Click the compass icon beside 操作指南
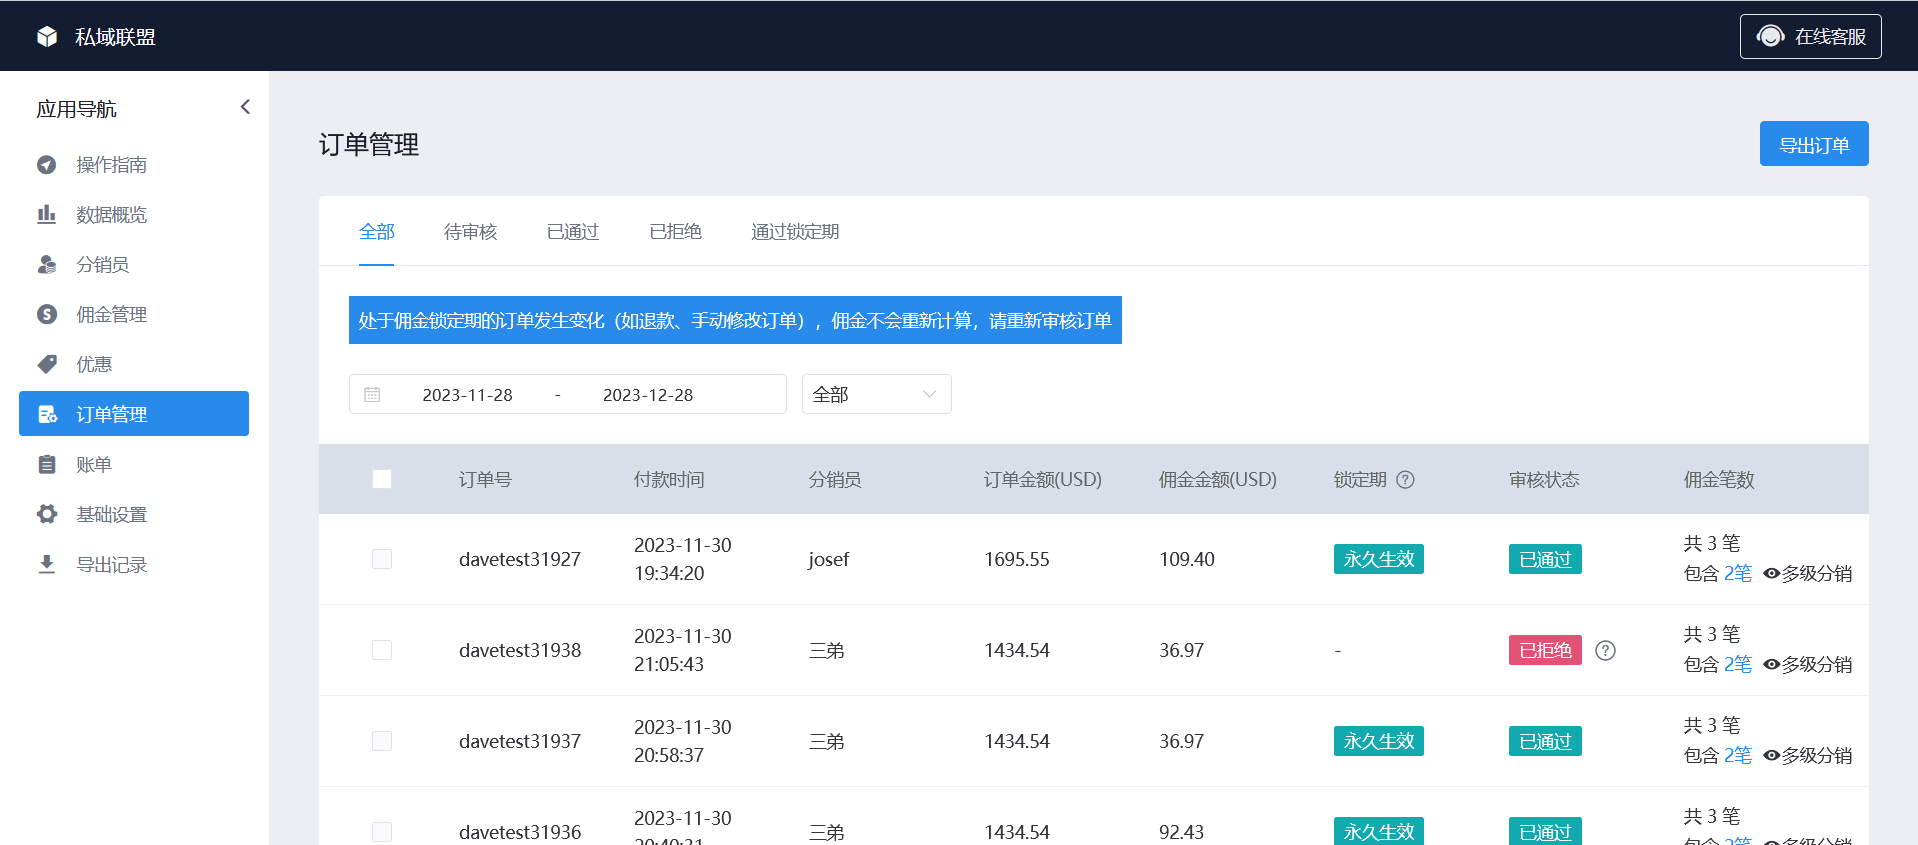This screenshot has height=845, width=1918. coord(46,165)
